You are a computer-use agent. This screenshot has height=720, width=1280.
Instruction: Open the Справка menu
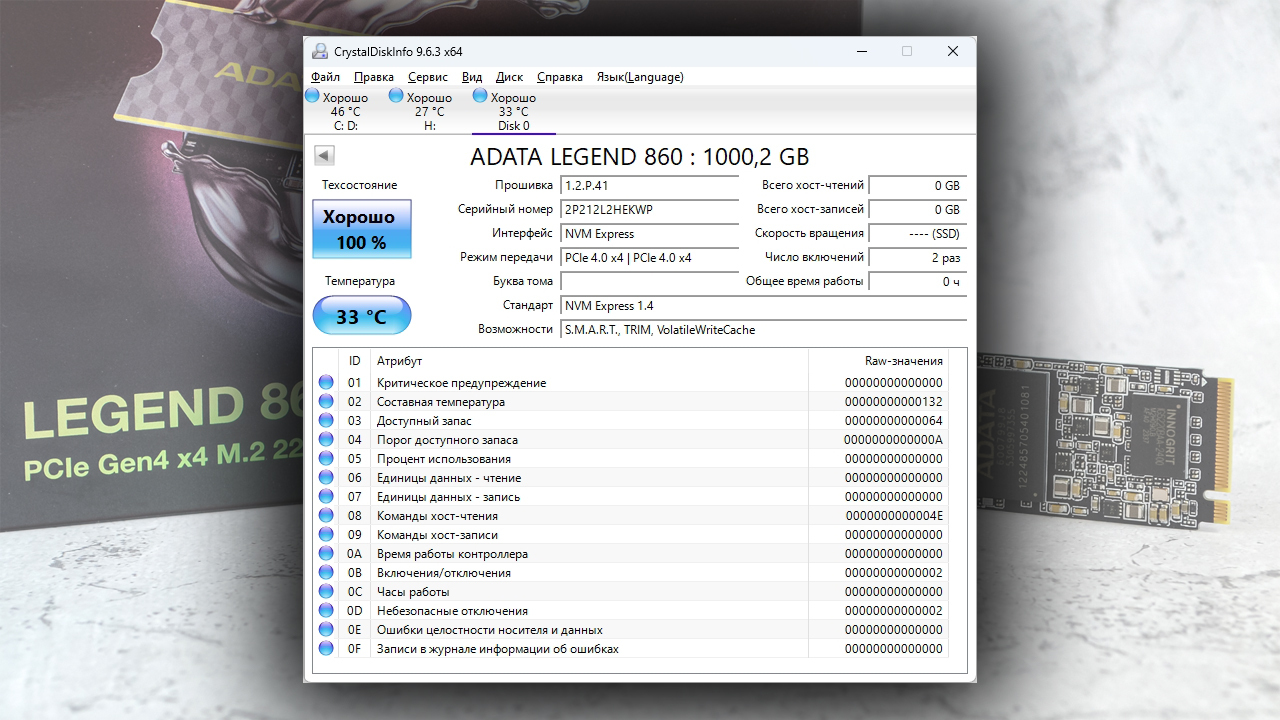coord(560,77)
